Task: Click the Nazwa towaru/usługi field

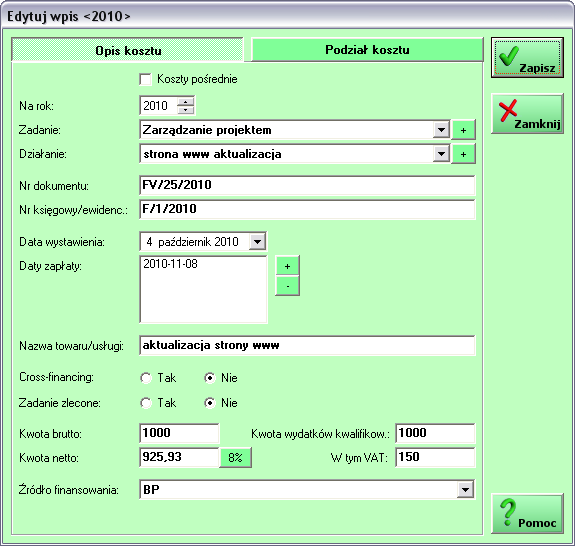Action: coord(307,345)
